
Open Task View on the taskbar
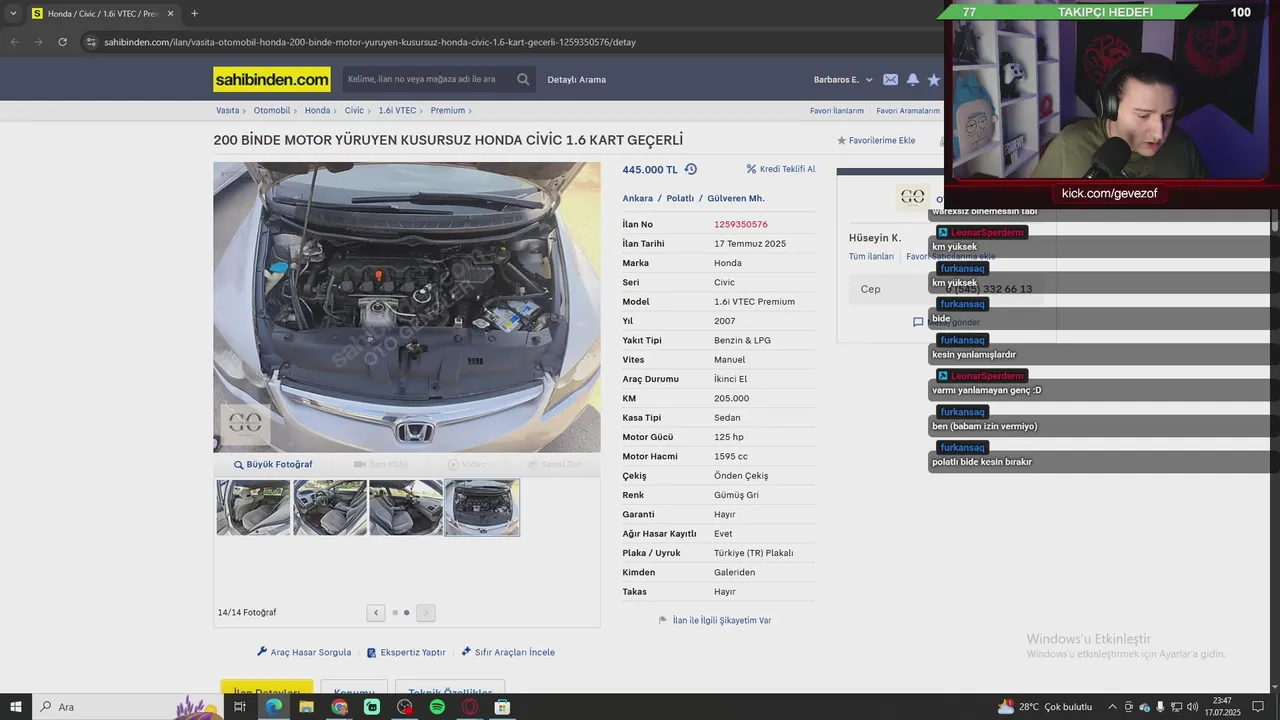click(240, 707)
